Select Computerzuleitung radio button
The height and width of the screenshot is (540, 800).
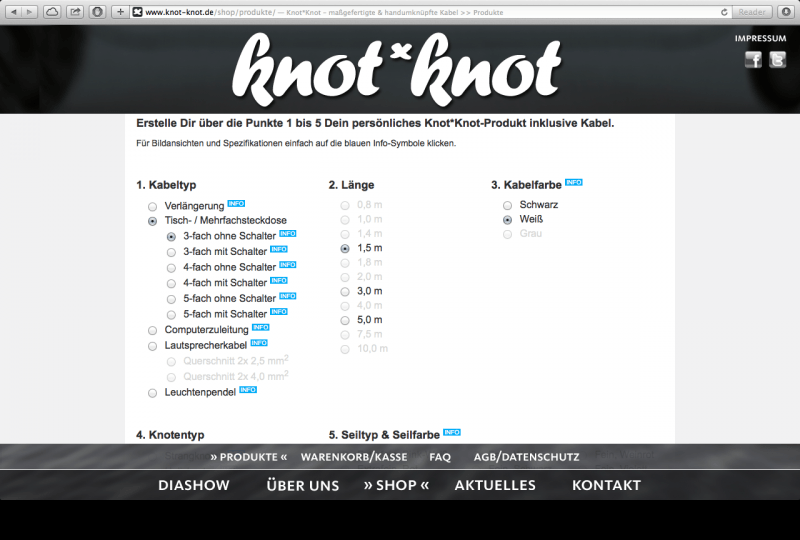[153, 331]
